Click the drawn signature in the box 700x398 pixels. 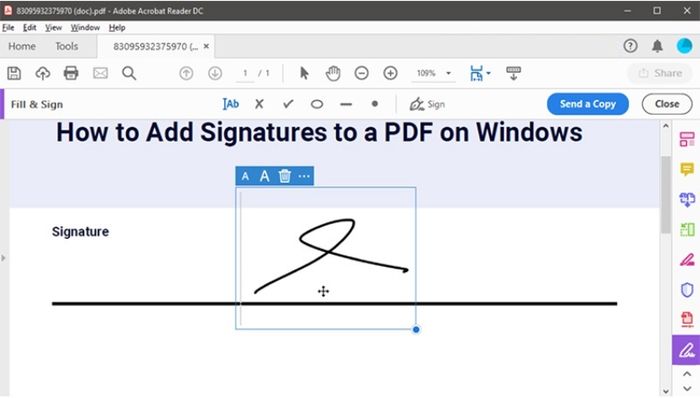tap(331, 256)
